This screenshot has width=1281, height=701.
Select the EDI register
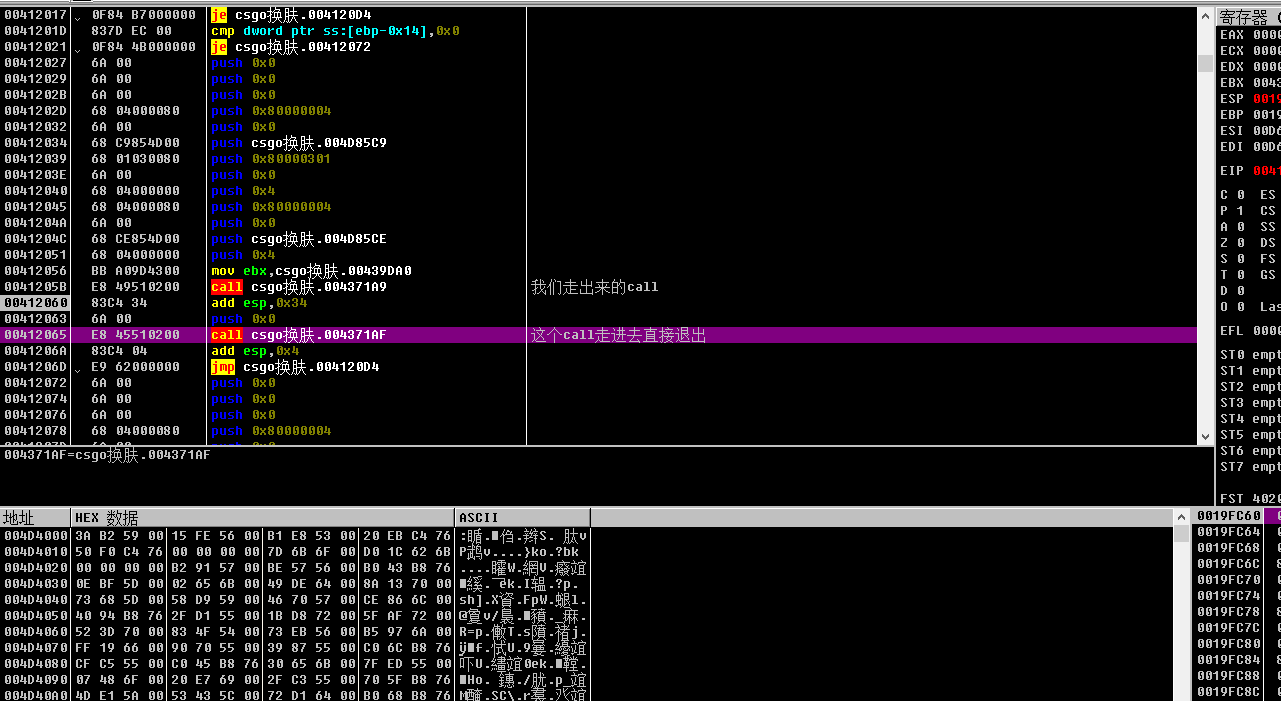click(1250, 147)
